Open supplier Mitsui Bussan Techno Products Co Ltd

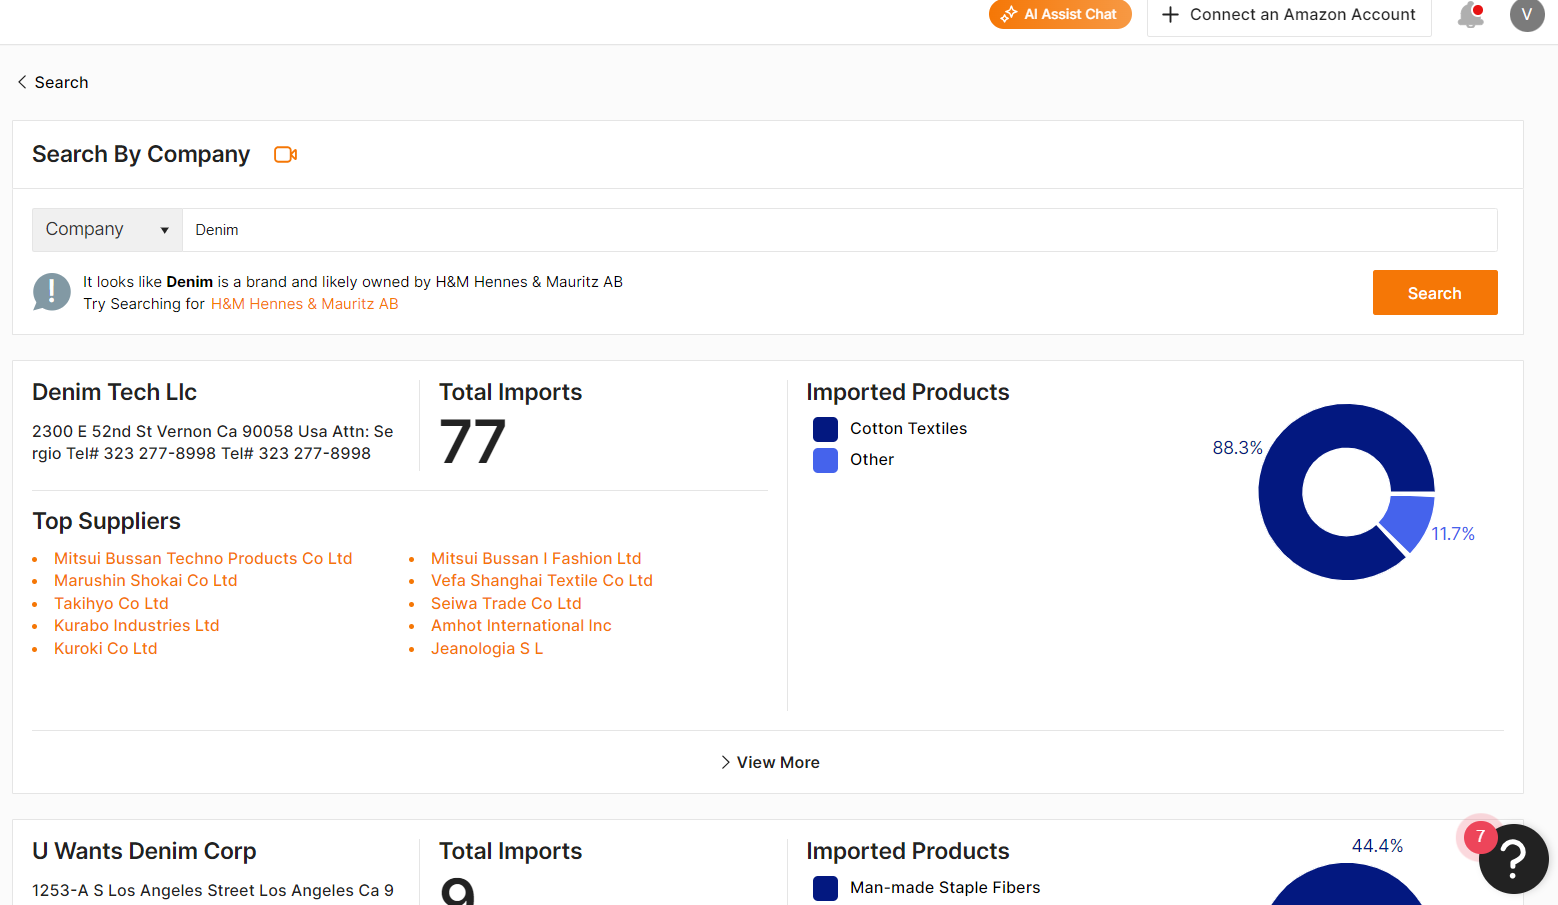(x=203, y=558)
